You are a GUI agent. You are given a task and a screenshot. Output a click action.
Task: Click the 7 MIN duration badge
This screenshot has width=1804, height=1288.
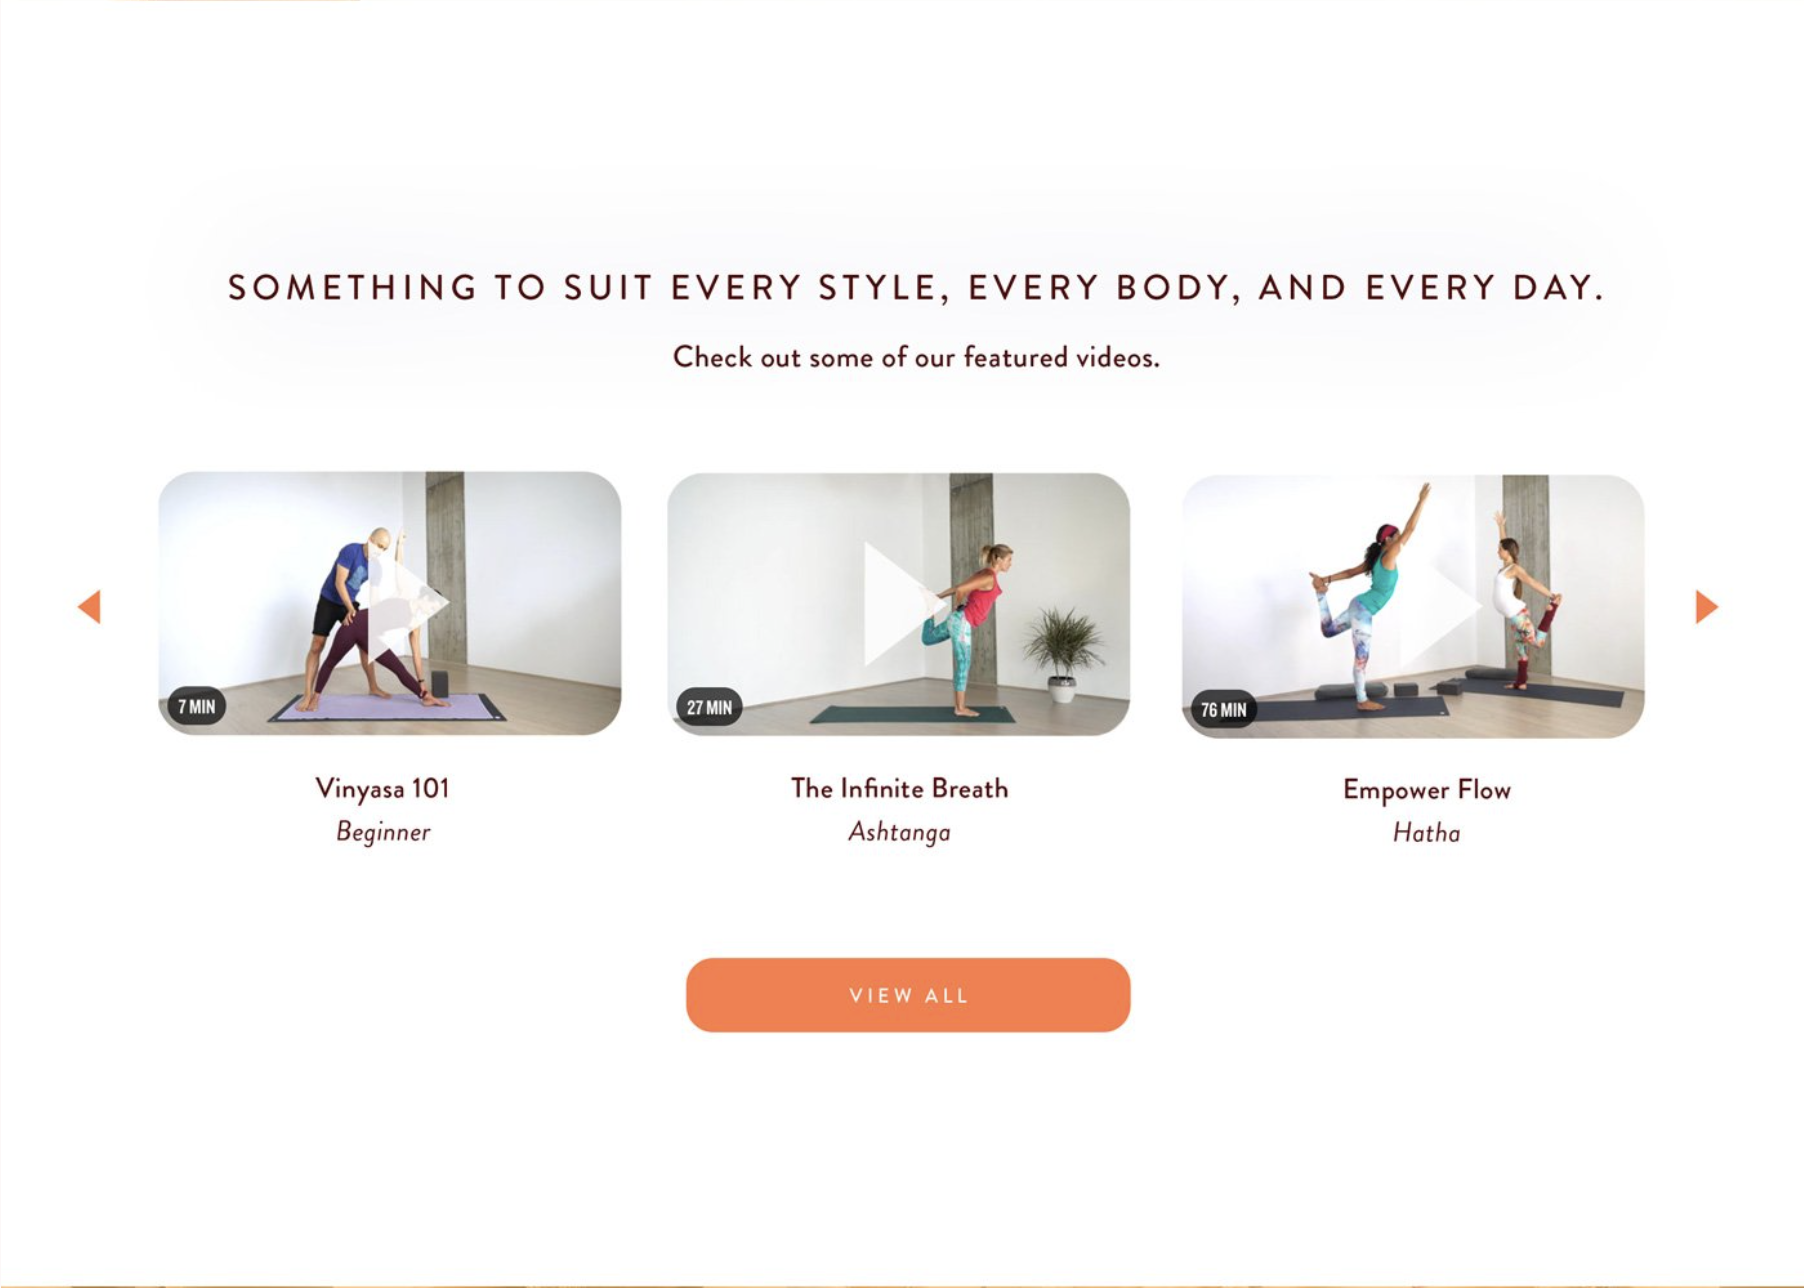point(196,706)
